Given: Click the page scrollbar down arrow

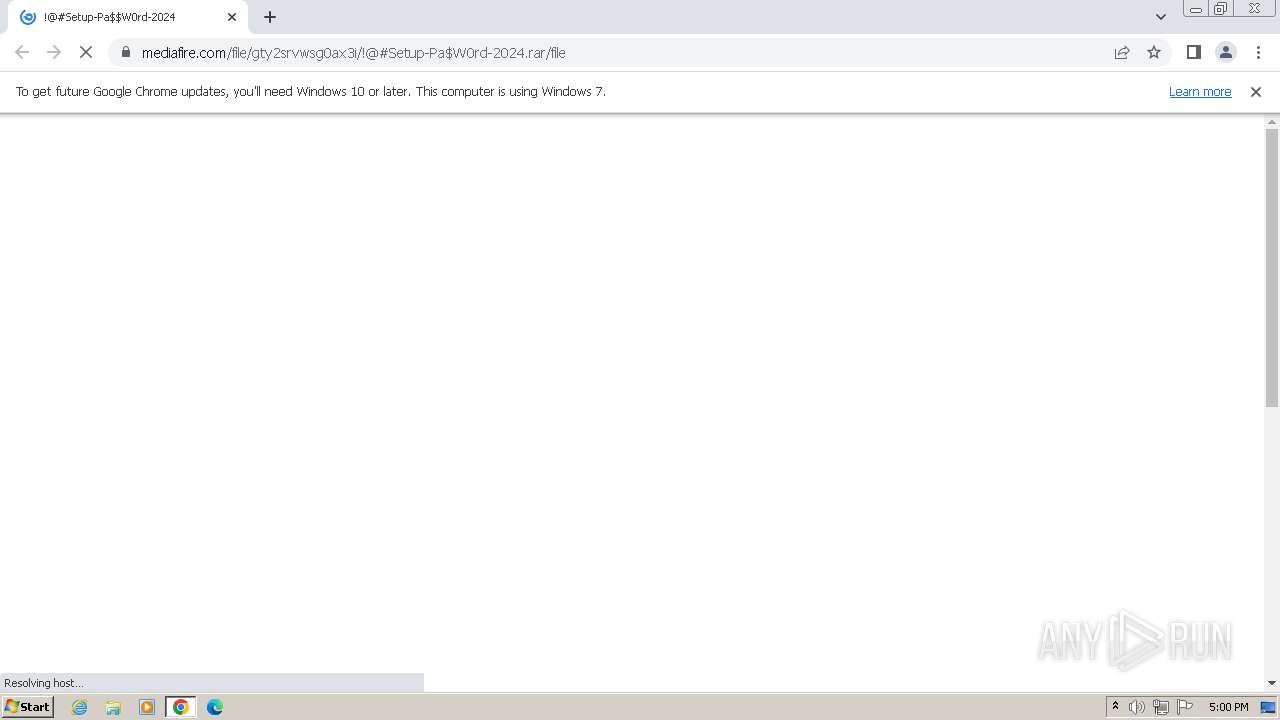Looking at the screenshot, I should point(1272,683).
